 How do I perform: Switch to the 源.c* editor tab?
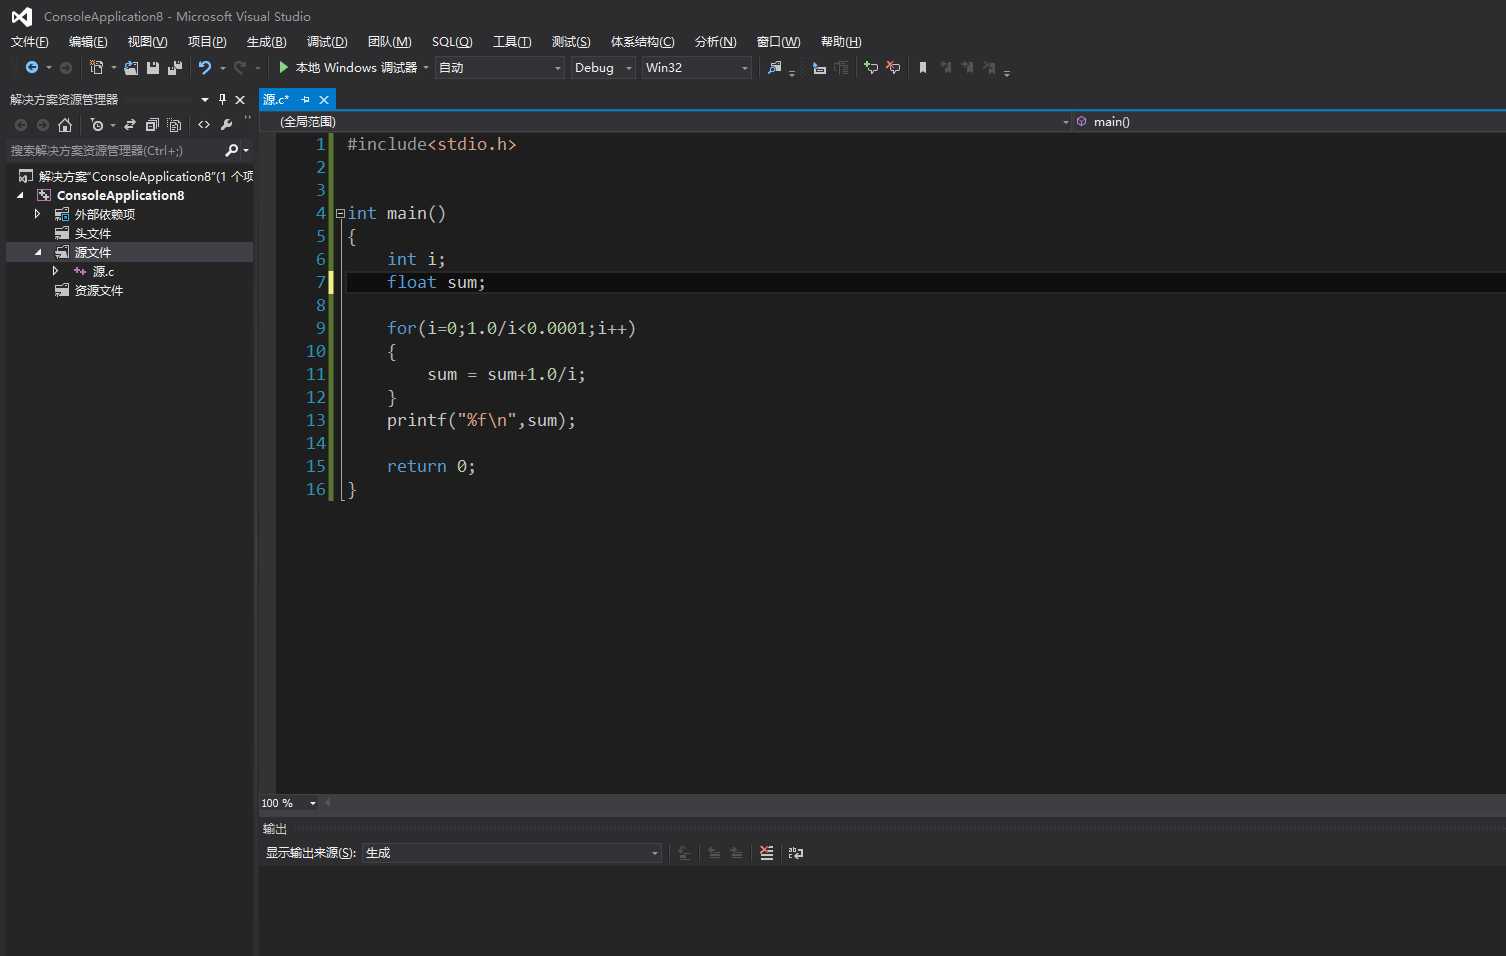click(x=276, y=99)
